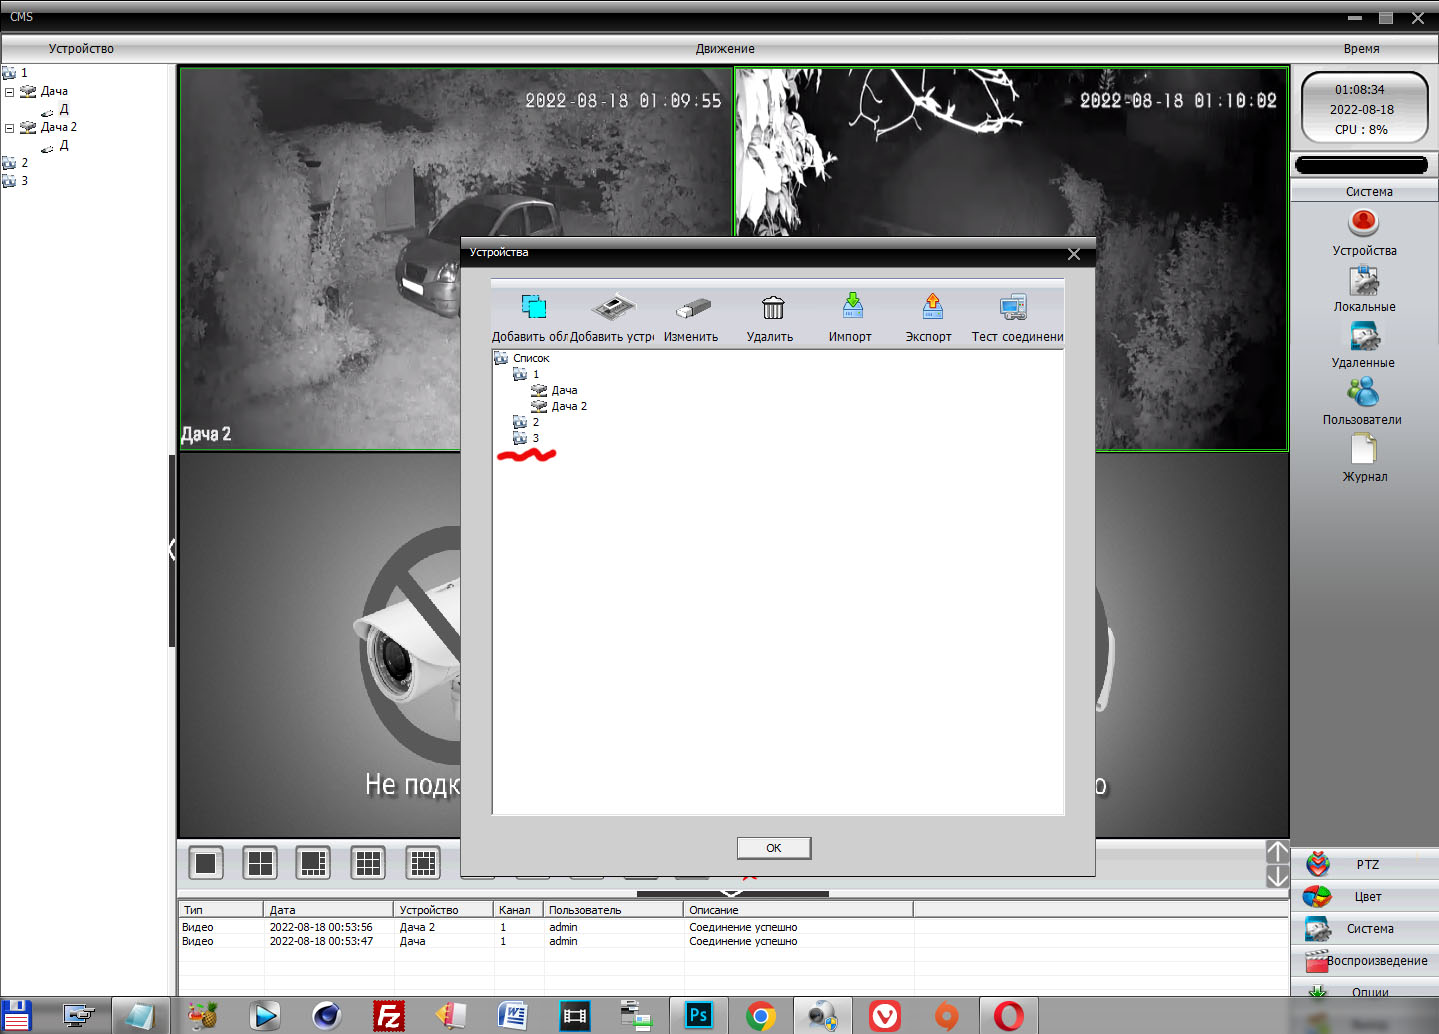This screenshot has height=1034, width=1439.
Task: Collapse the Дача device in the left tree
Action: 10,92
